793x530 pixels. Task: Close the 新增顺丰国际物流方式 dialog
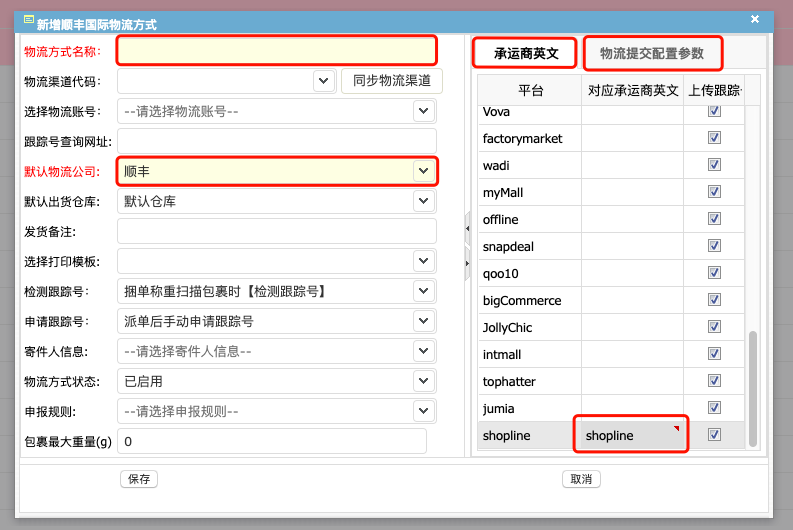[755, 19]
